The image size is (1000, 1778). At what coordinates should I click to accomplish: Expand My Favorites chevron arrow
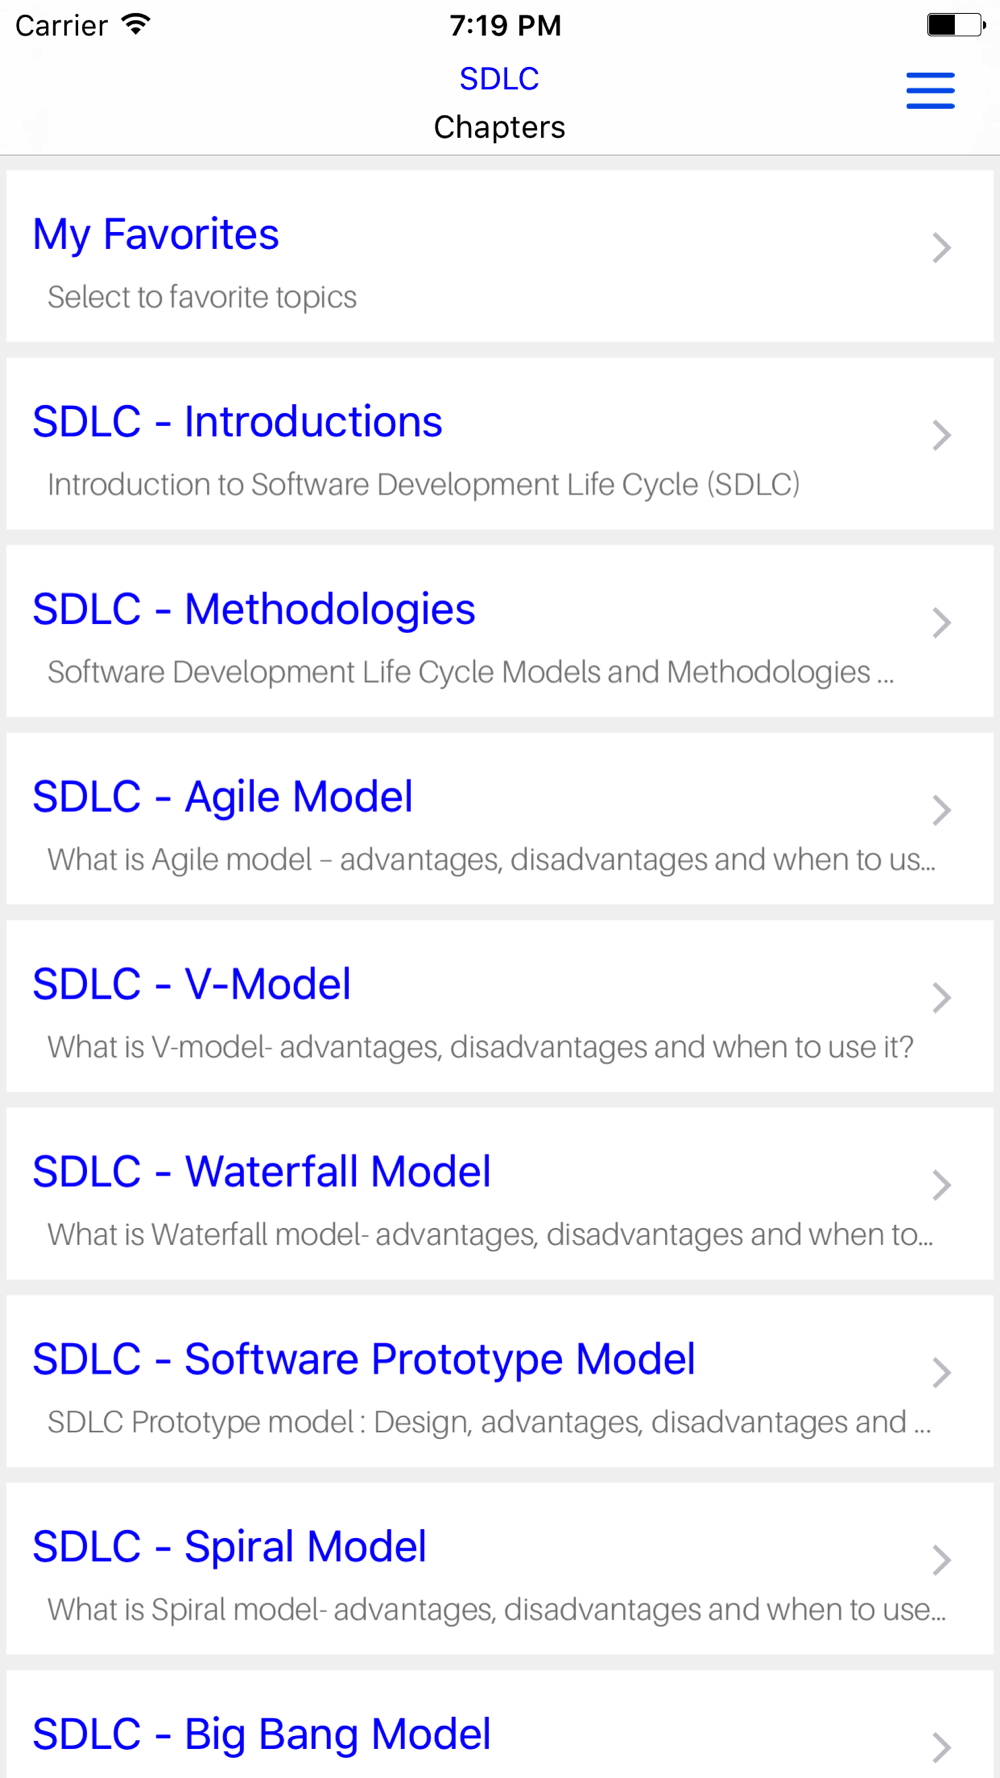coord(941,248)
